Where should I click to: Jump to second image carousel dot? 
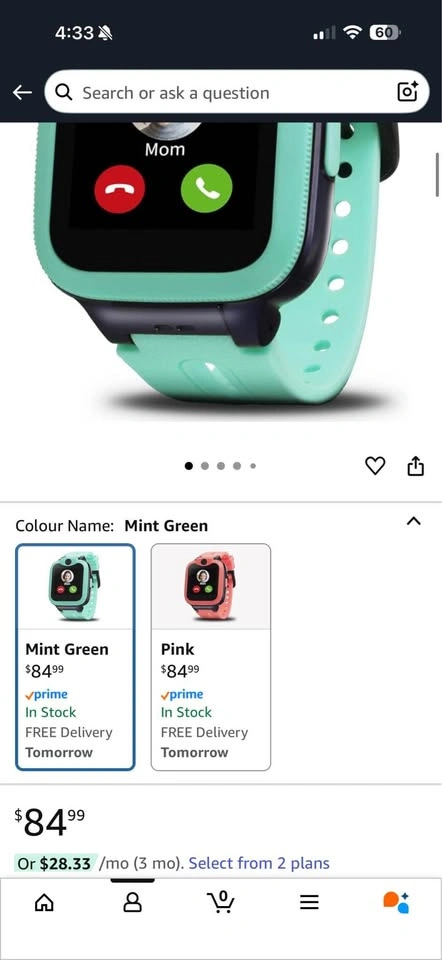(205, 466)
